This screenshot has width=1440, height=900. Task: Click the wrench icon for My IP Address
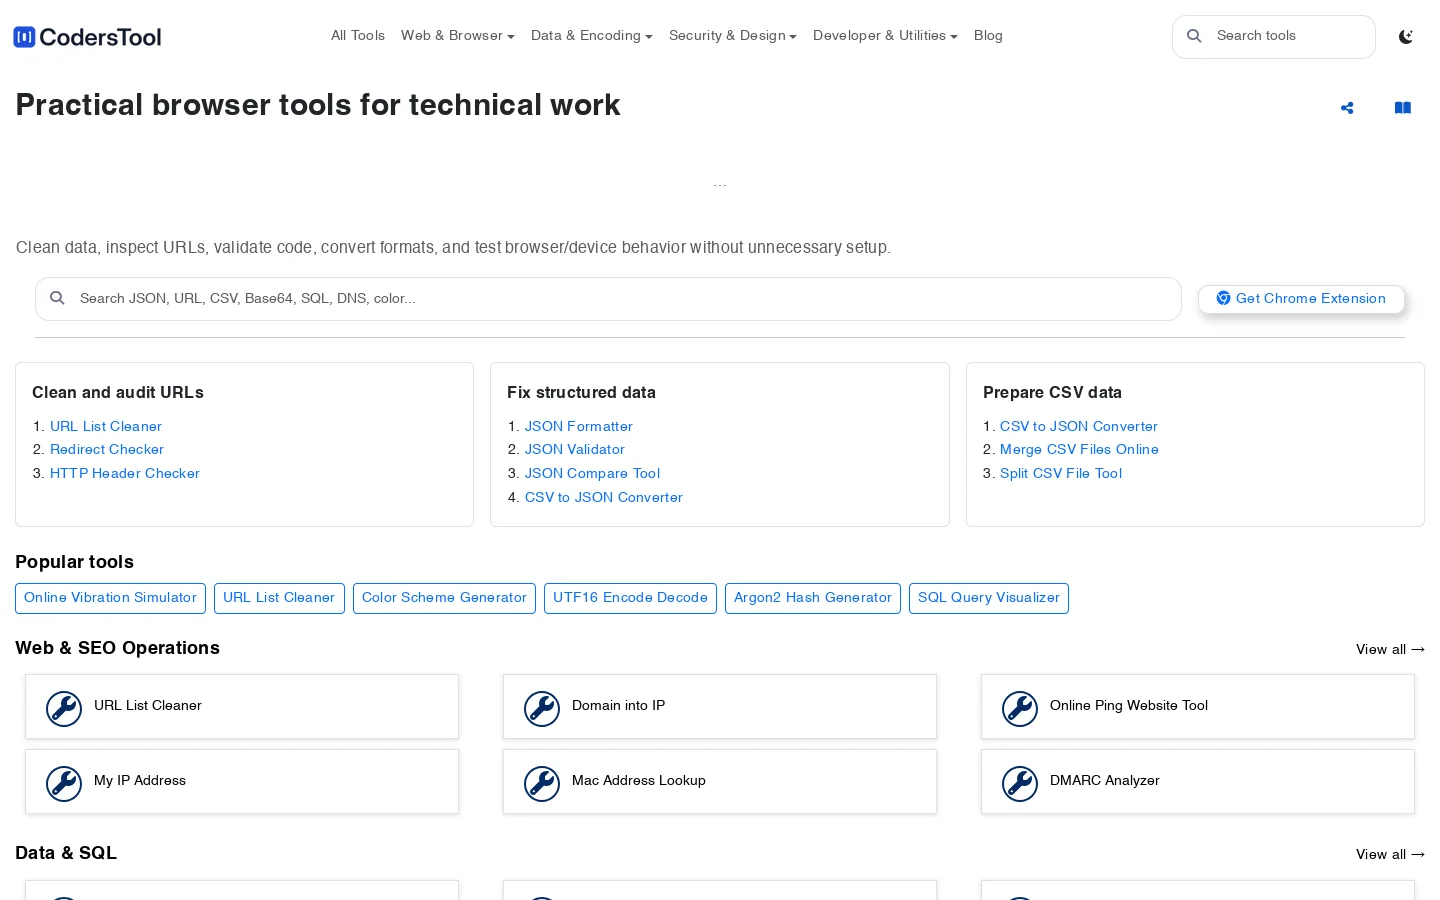(64, 783)
